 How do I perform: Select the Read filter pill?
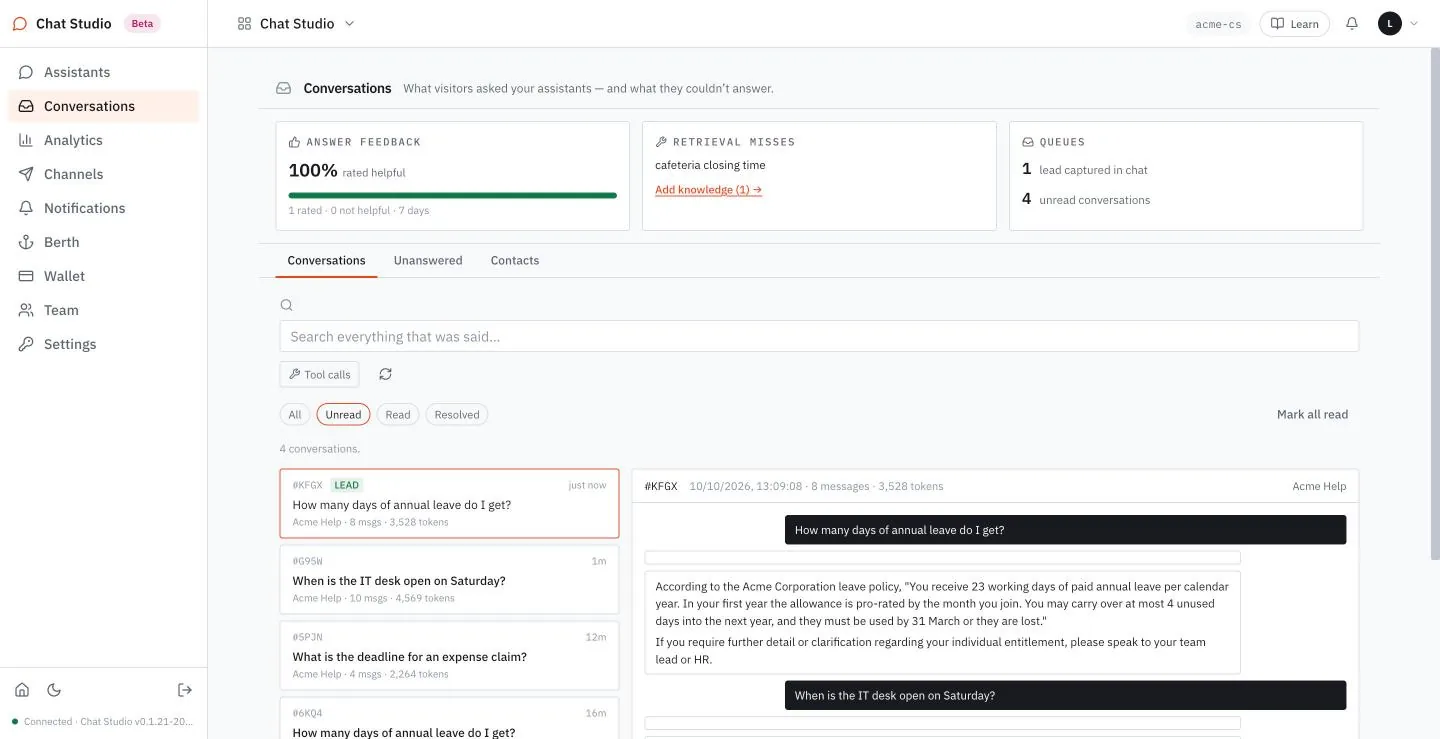point(398,414)
